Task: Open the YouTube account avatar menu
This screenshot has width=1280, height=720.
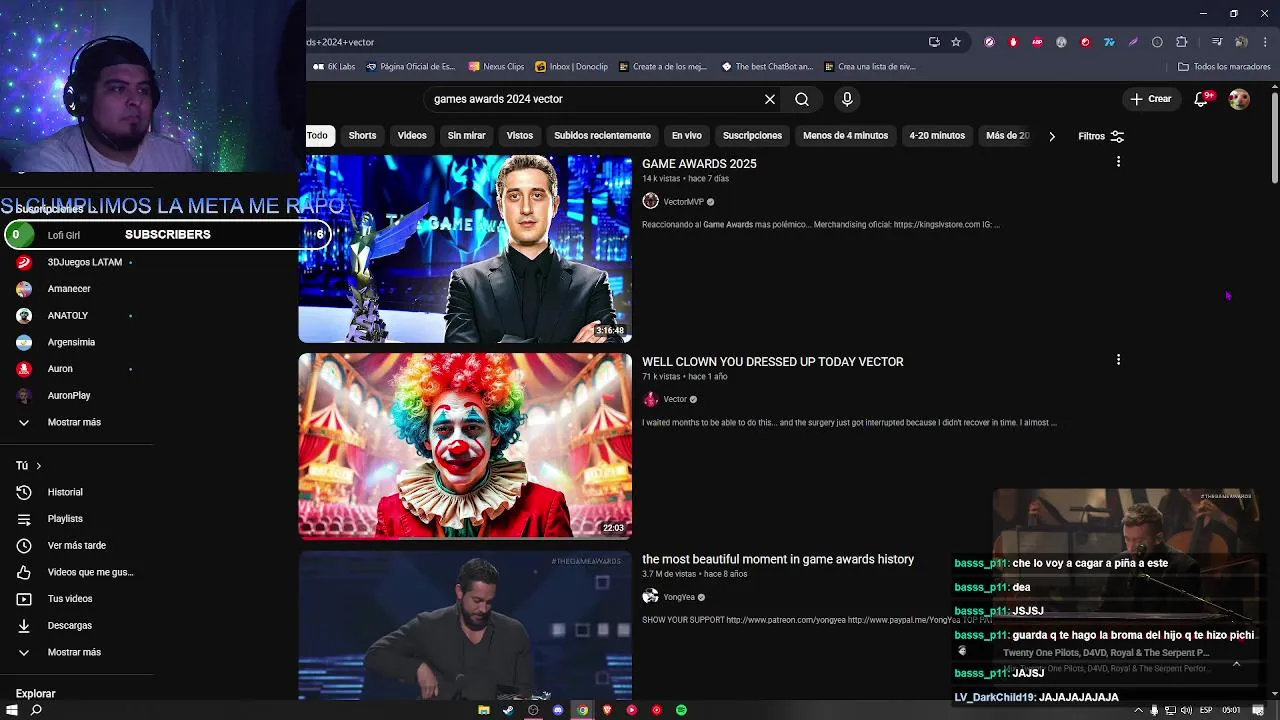Action: [x=1239, y=99]
